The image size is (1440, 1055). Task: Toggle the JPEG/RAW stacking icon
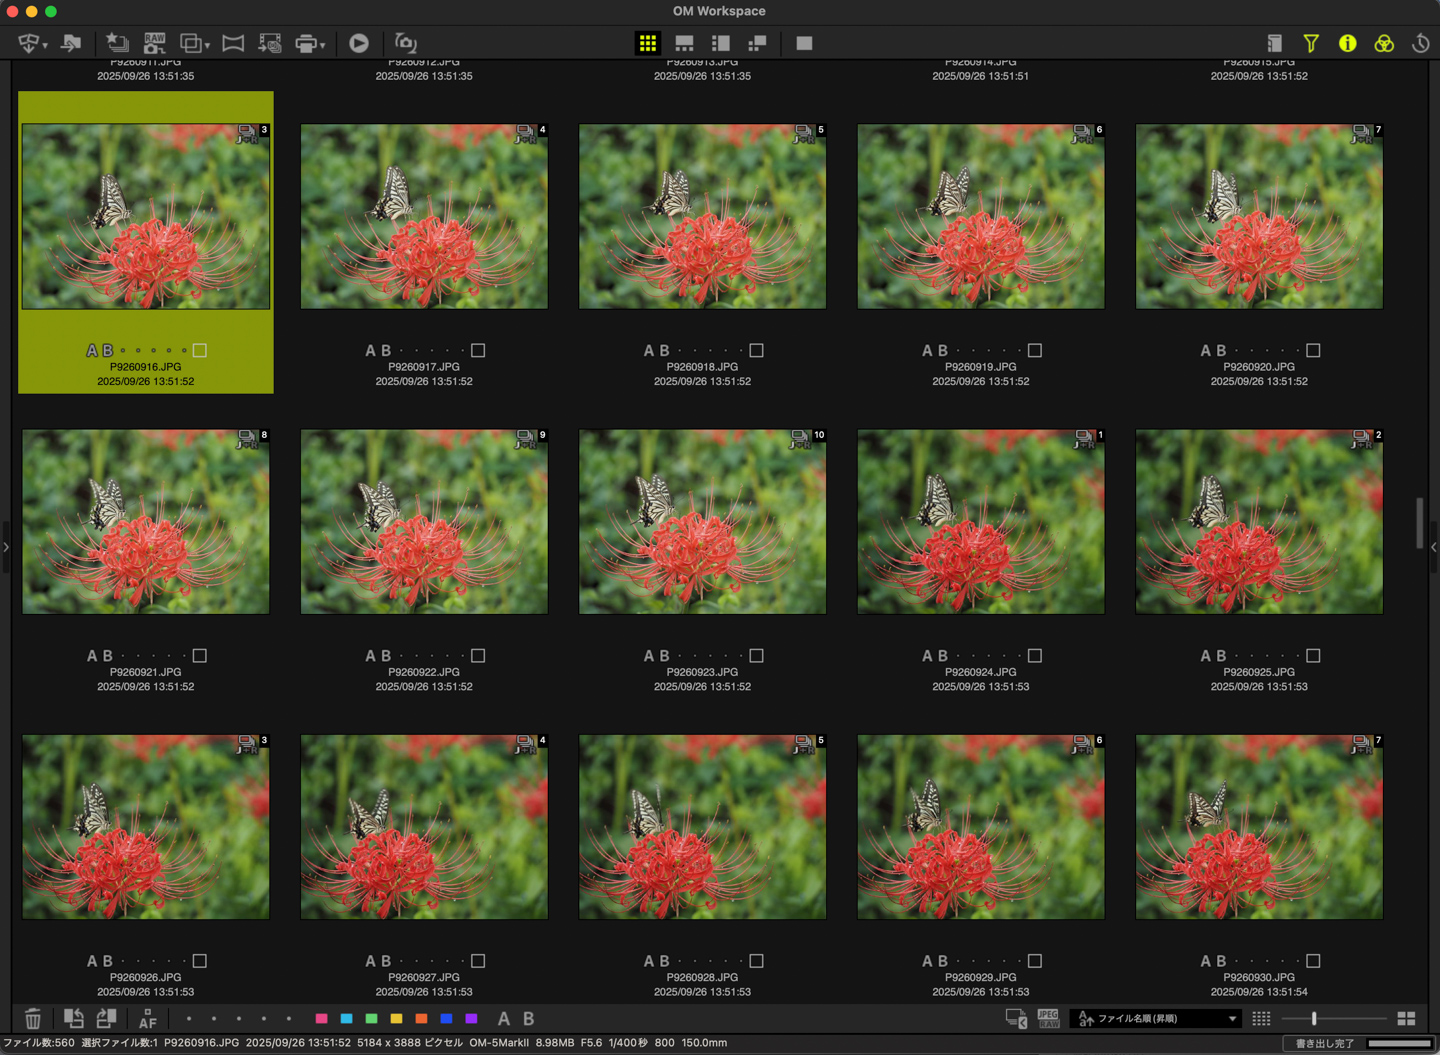pos(1047,1018)
